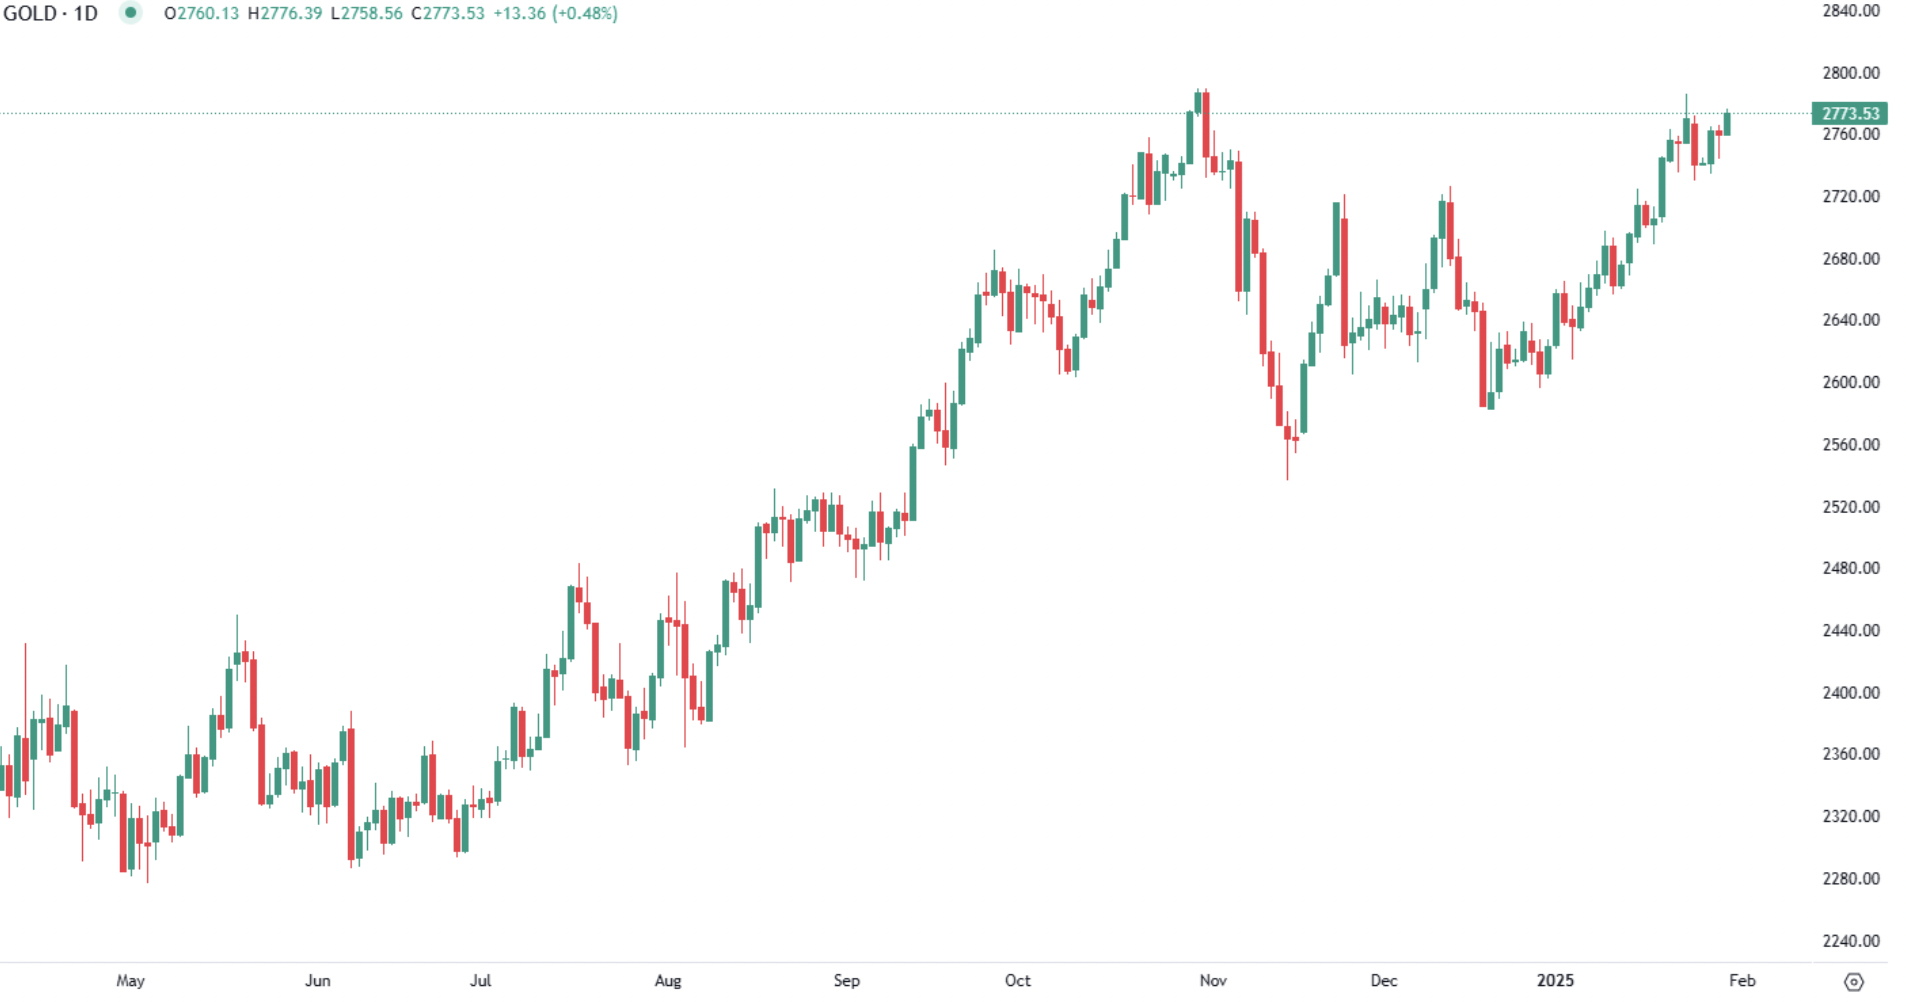
Task: Select May on the time axis
Action: [130, 980]
